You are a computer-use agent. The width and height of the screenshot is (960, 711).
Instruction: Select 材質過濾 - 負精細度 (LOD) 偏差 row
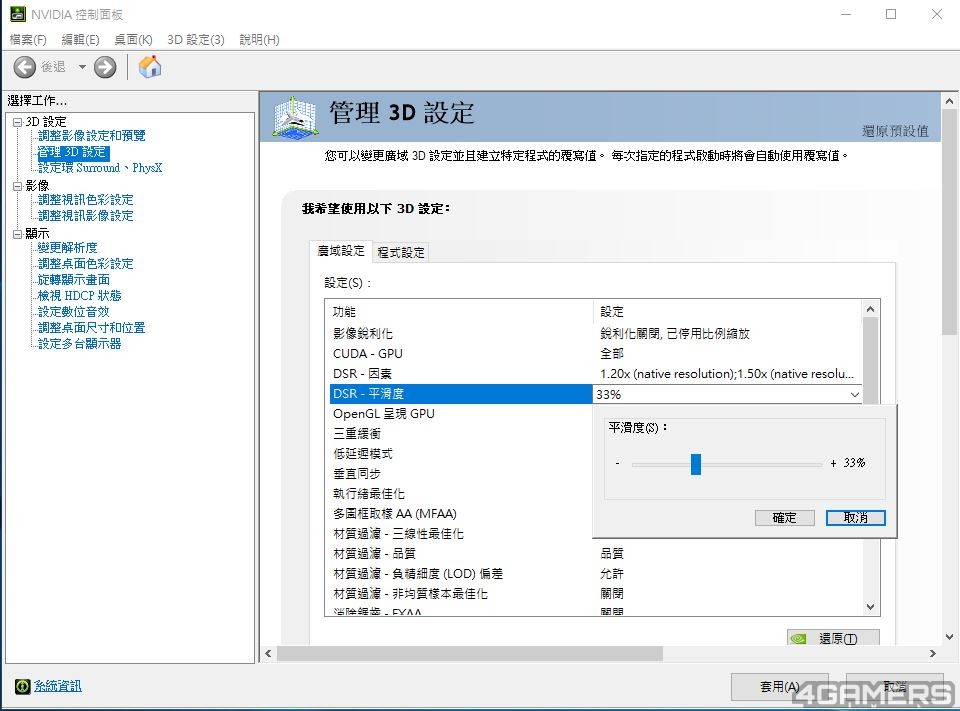pos(596,574)
